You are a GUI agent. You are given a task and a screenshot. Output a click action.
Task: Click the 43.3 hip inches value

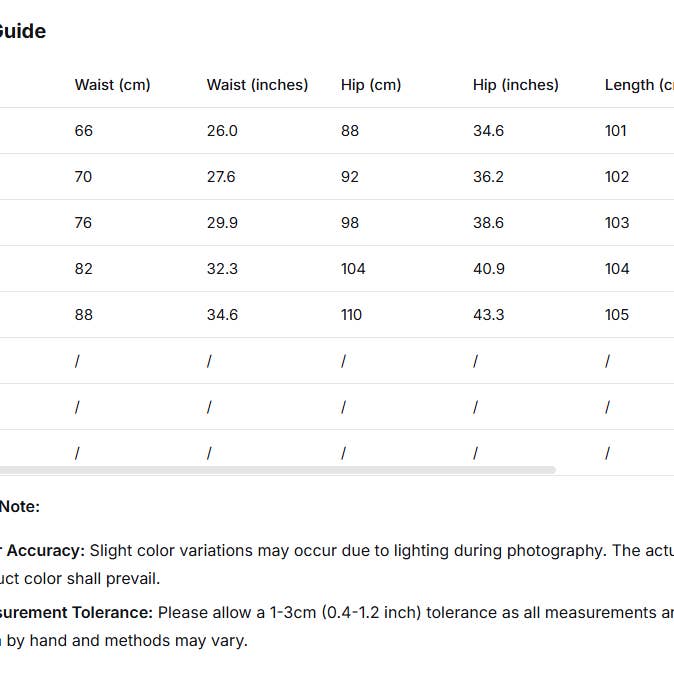tap(488, 315)
